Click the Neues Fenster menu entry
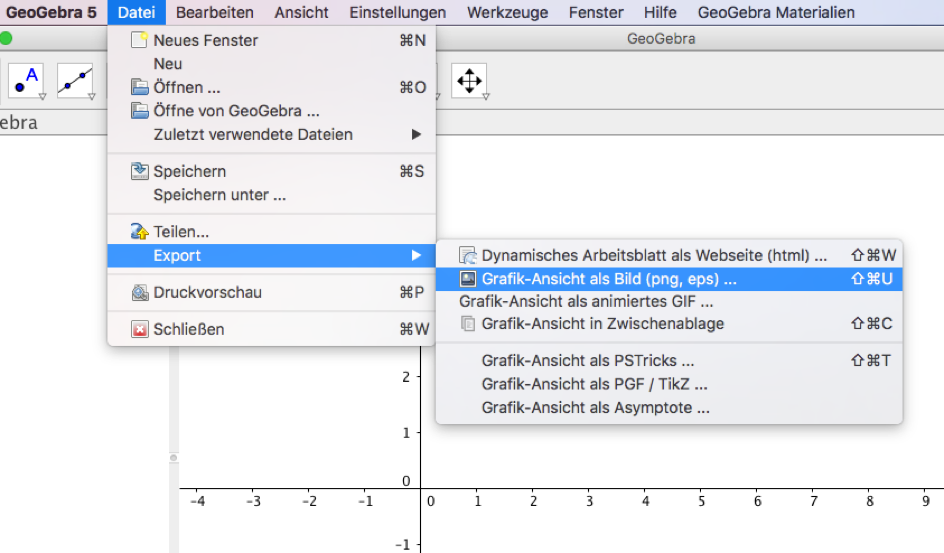This screenshot has width=944, height=553. pyautogui.click(x=205, y=40)
